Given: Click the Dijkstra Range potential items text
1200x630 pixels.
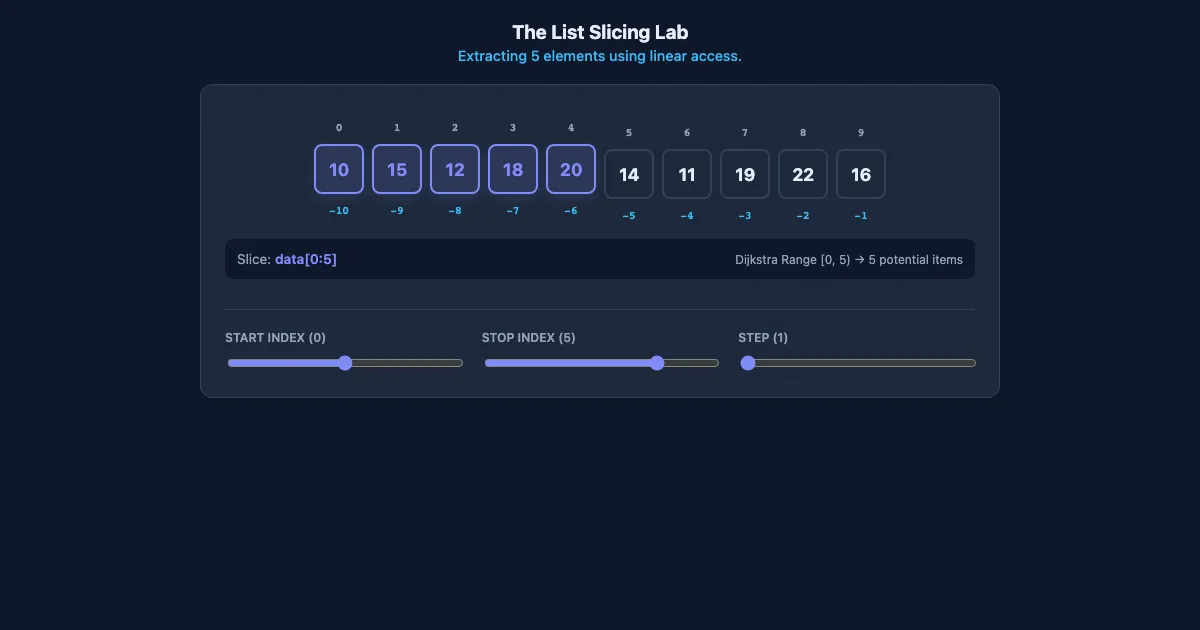Looking at the screenshot, I should 849,259.
